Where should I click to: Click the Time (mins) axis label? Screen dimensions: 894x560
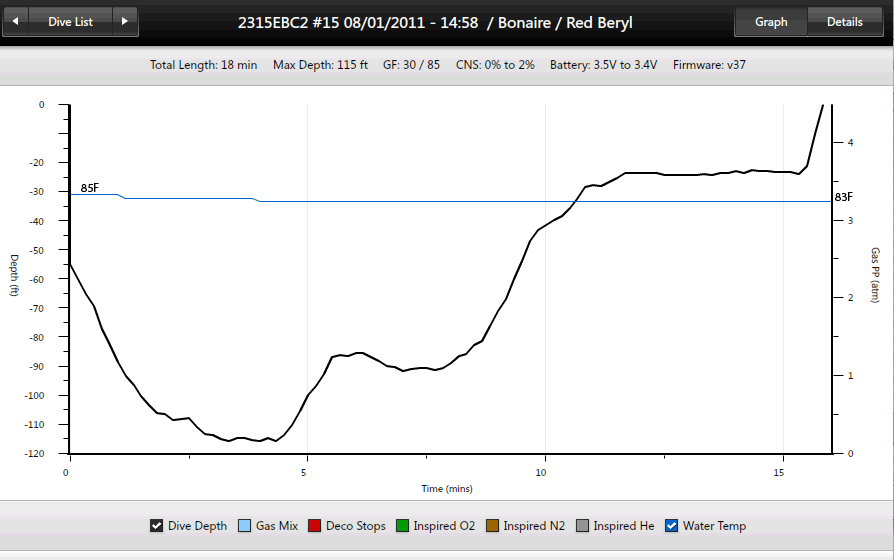[x=446, y=489]
